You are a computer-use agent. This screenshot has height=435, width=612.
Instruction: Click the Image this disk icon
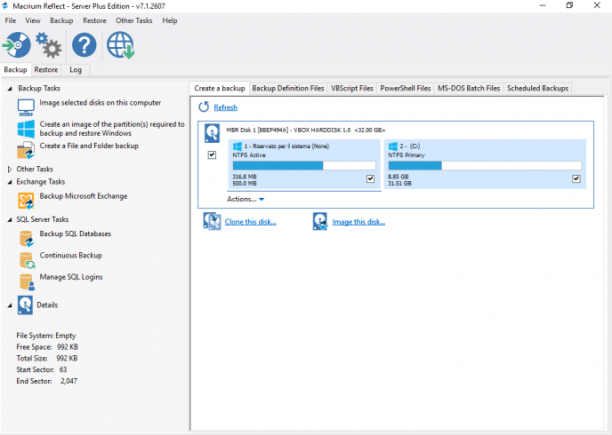click(x=320, y=222)
